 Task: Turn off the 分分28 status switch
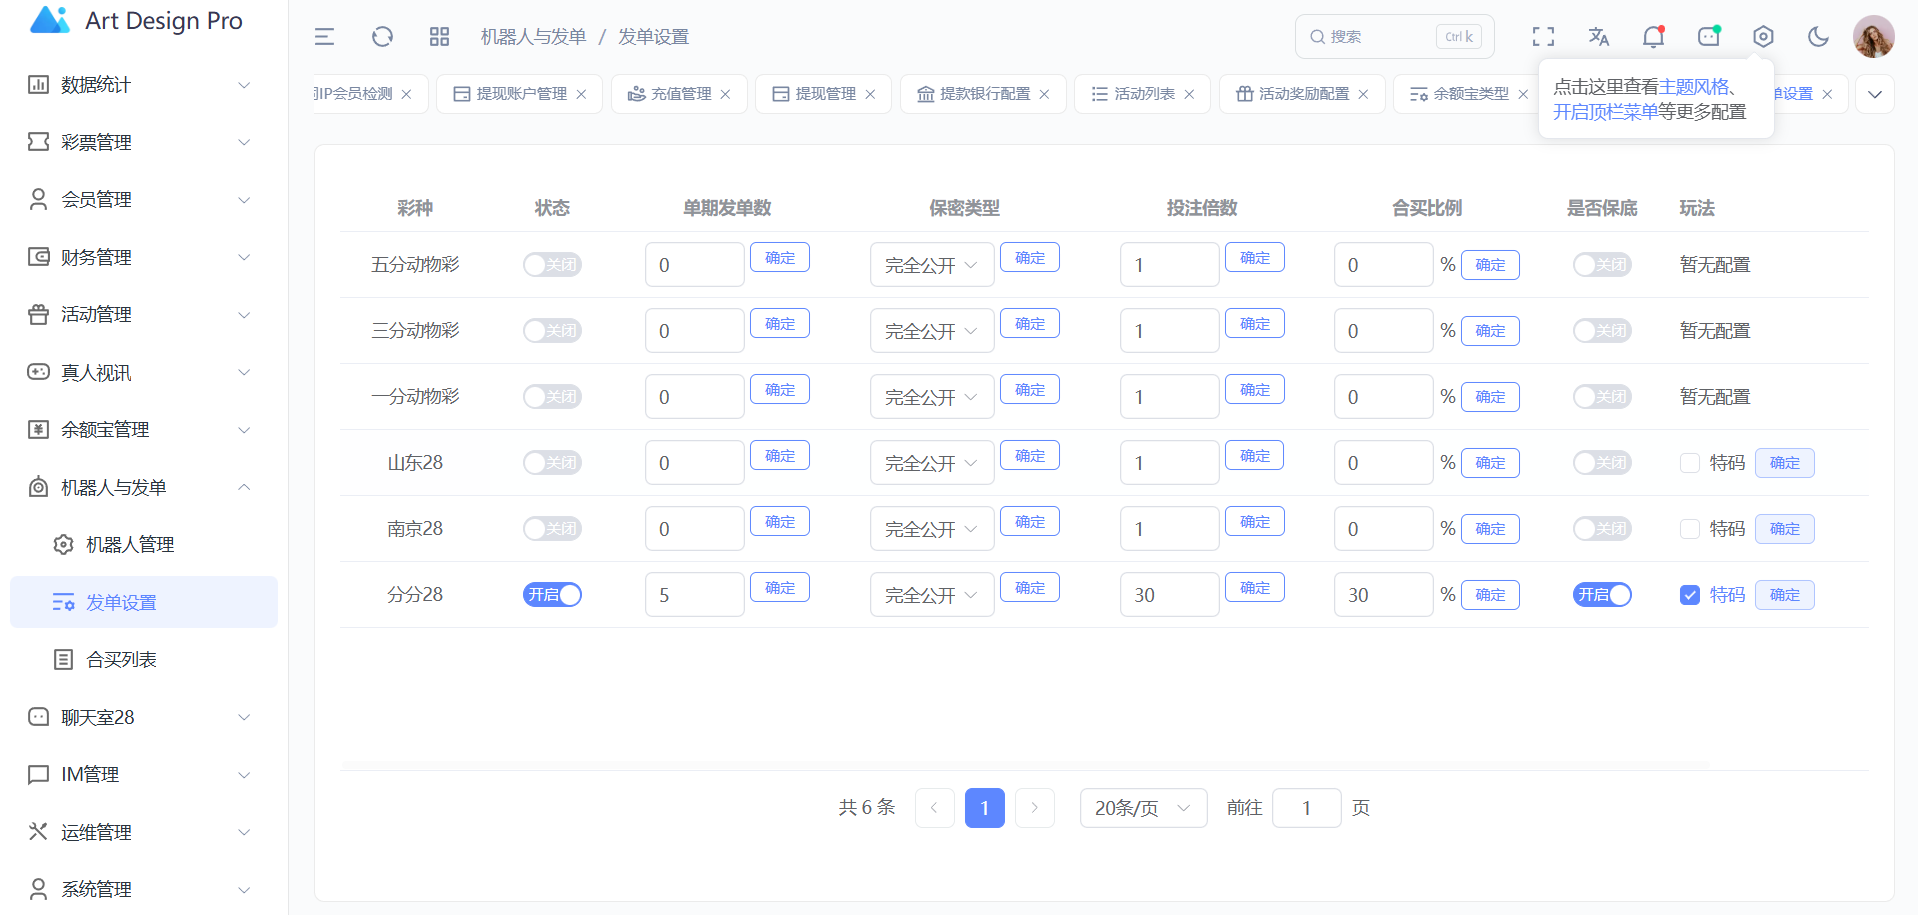pyautogui.click(x=552, y=595)
